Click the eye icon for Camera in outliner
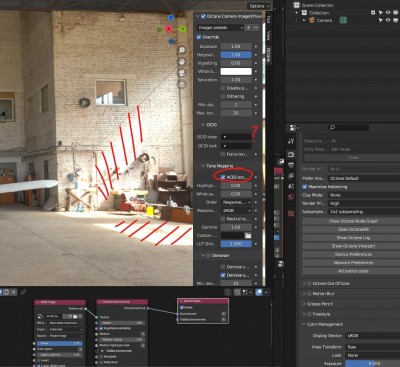 point(388,20)
